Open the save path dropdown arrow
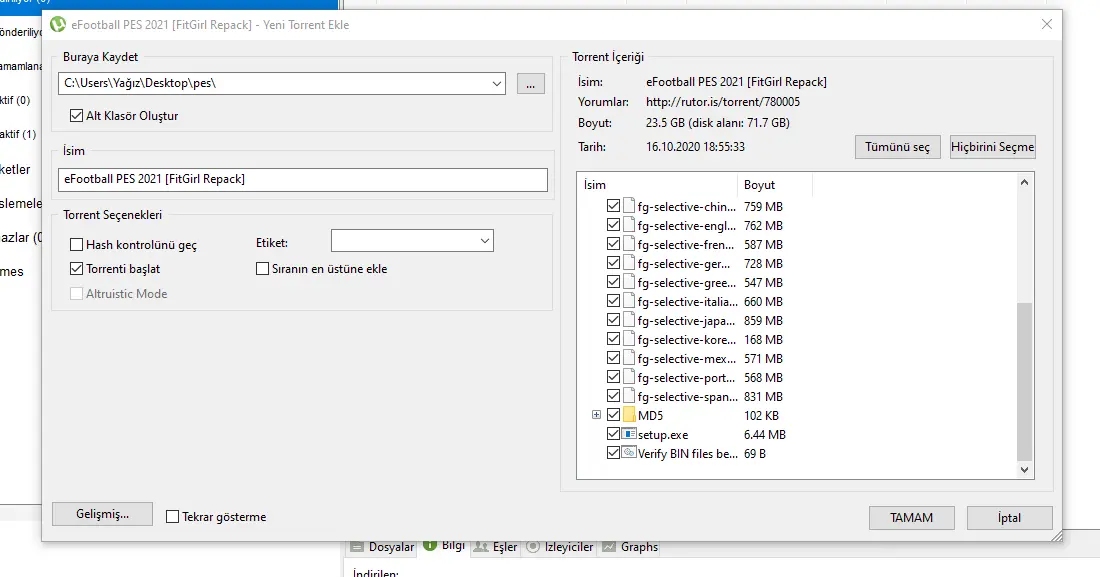This screenshot has height=577, width=1100. (x=497, y=84)
